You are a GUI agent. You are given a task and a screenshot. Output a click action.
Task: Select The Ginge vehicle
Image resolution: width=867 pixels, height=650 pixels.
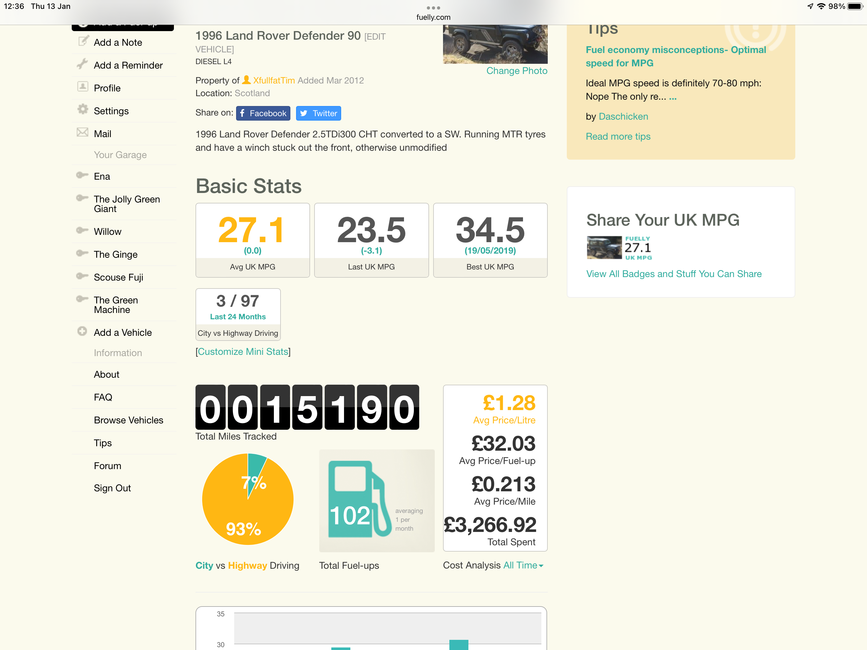(x=116, y=254)
